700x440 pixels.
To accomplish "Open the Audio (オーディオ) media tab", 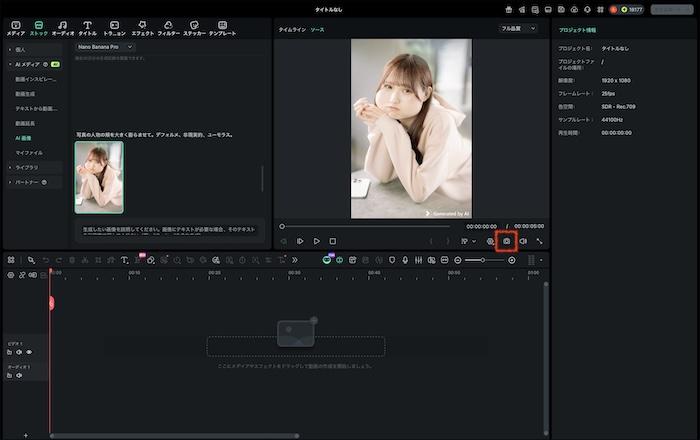I will tap(63, 27).
